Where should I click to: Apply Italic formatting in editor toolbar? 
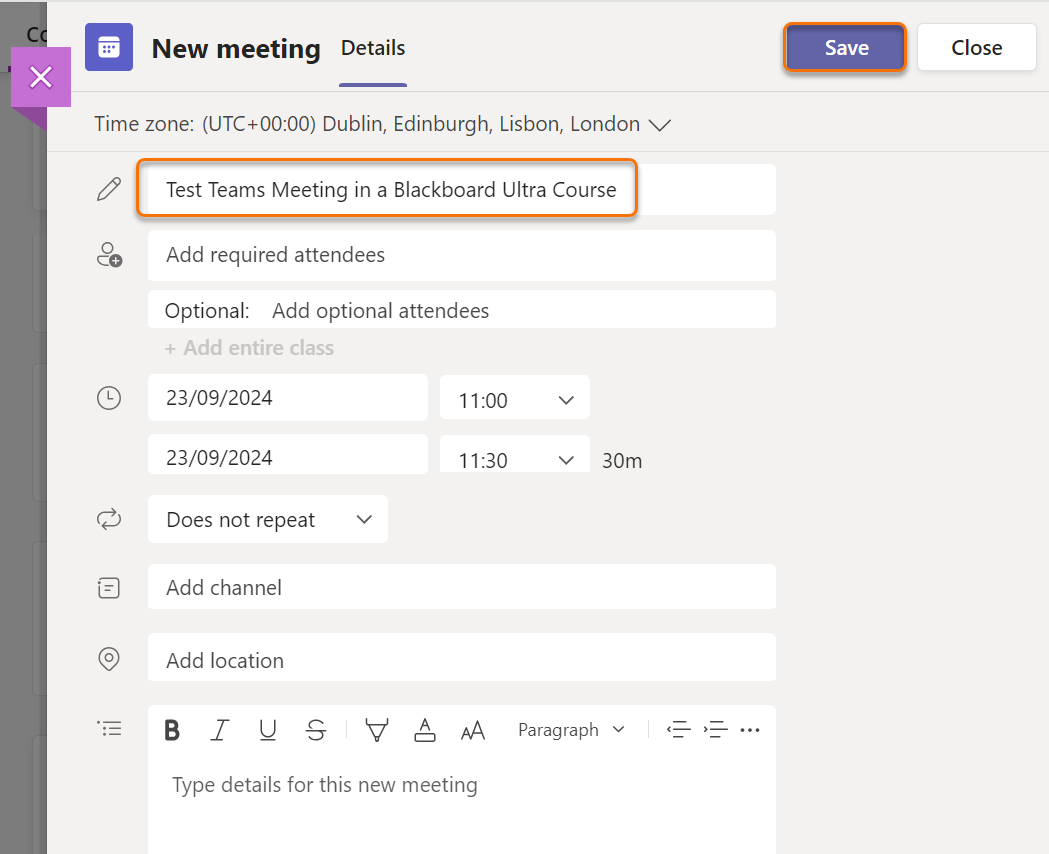coord(220,730)
